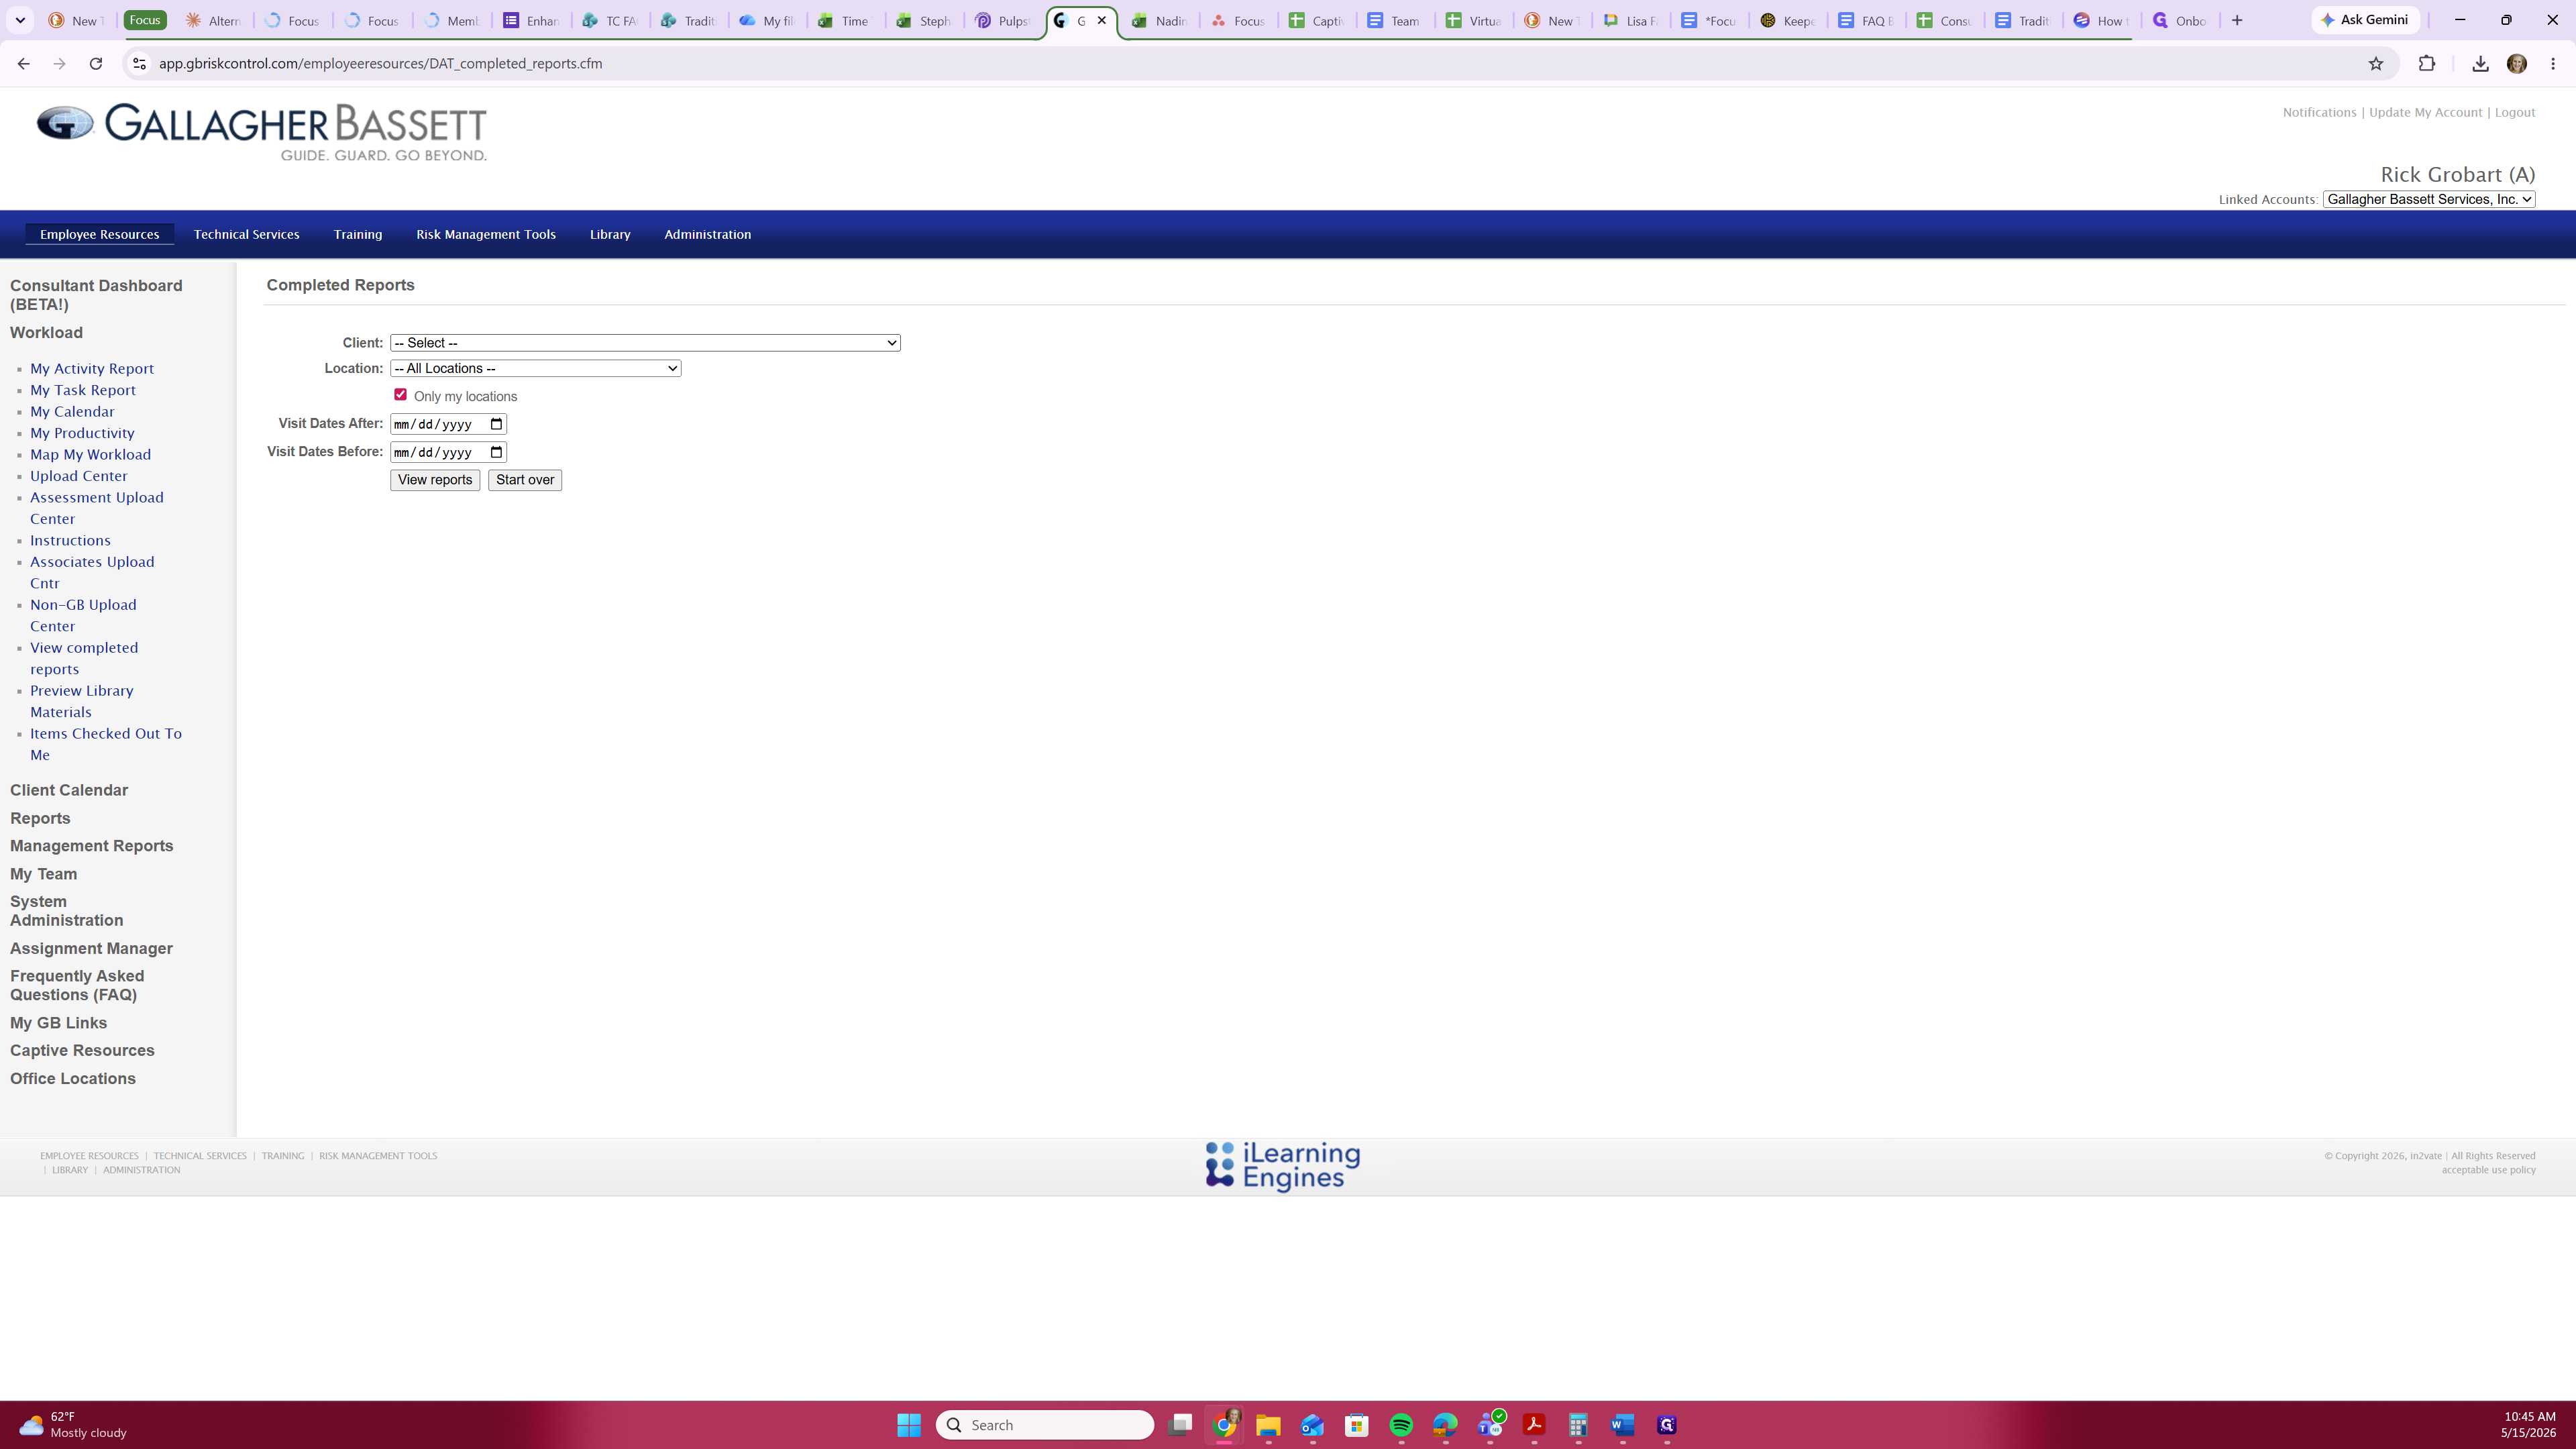Open the All Locations dropdown

536,368
